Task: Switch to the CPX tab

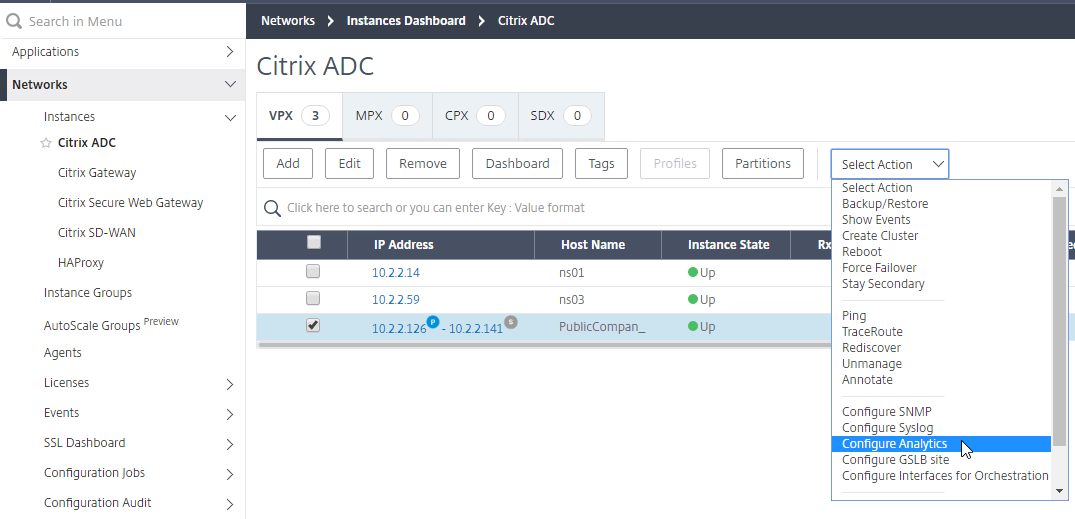Action: tap(475, 116)
